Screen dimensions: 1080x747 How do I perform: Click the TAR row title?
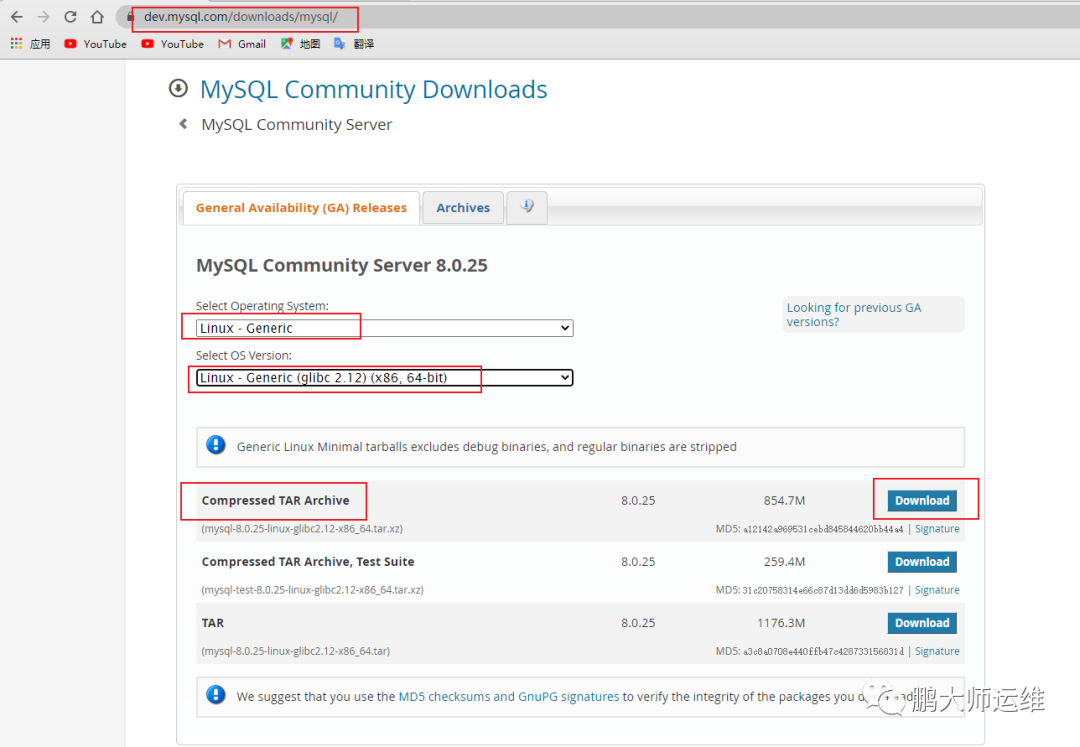[x=213, y=623]
